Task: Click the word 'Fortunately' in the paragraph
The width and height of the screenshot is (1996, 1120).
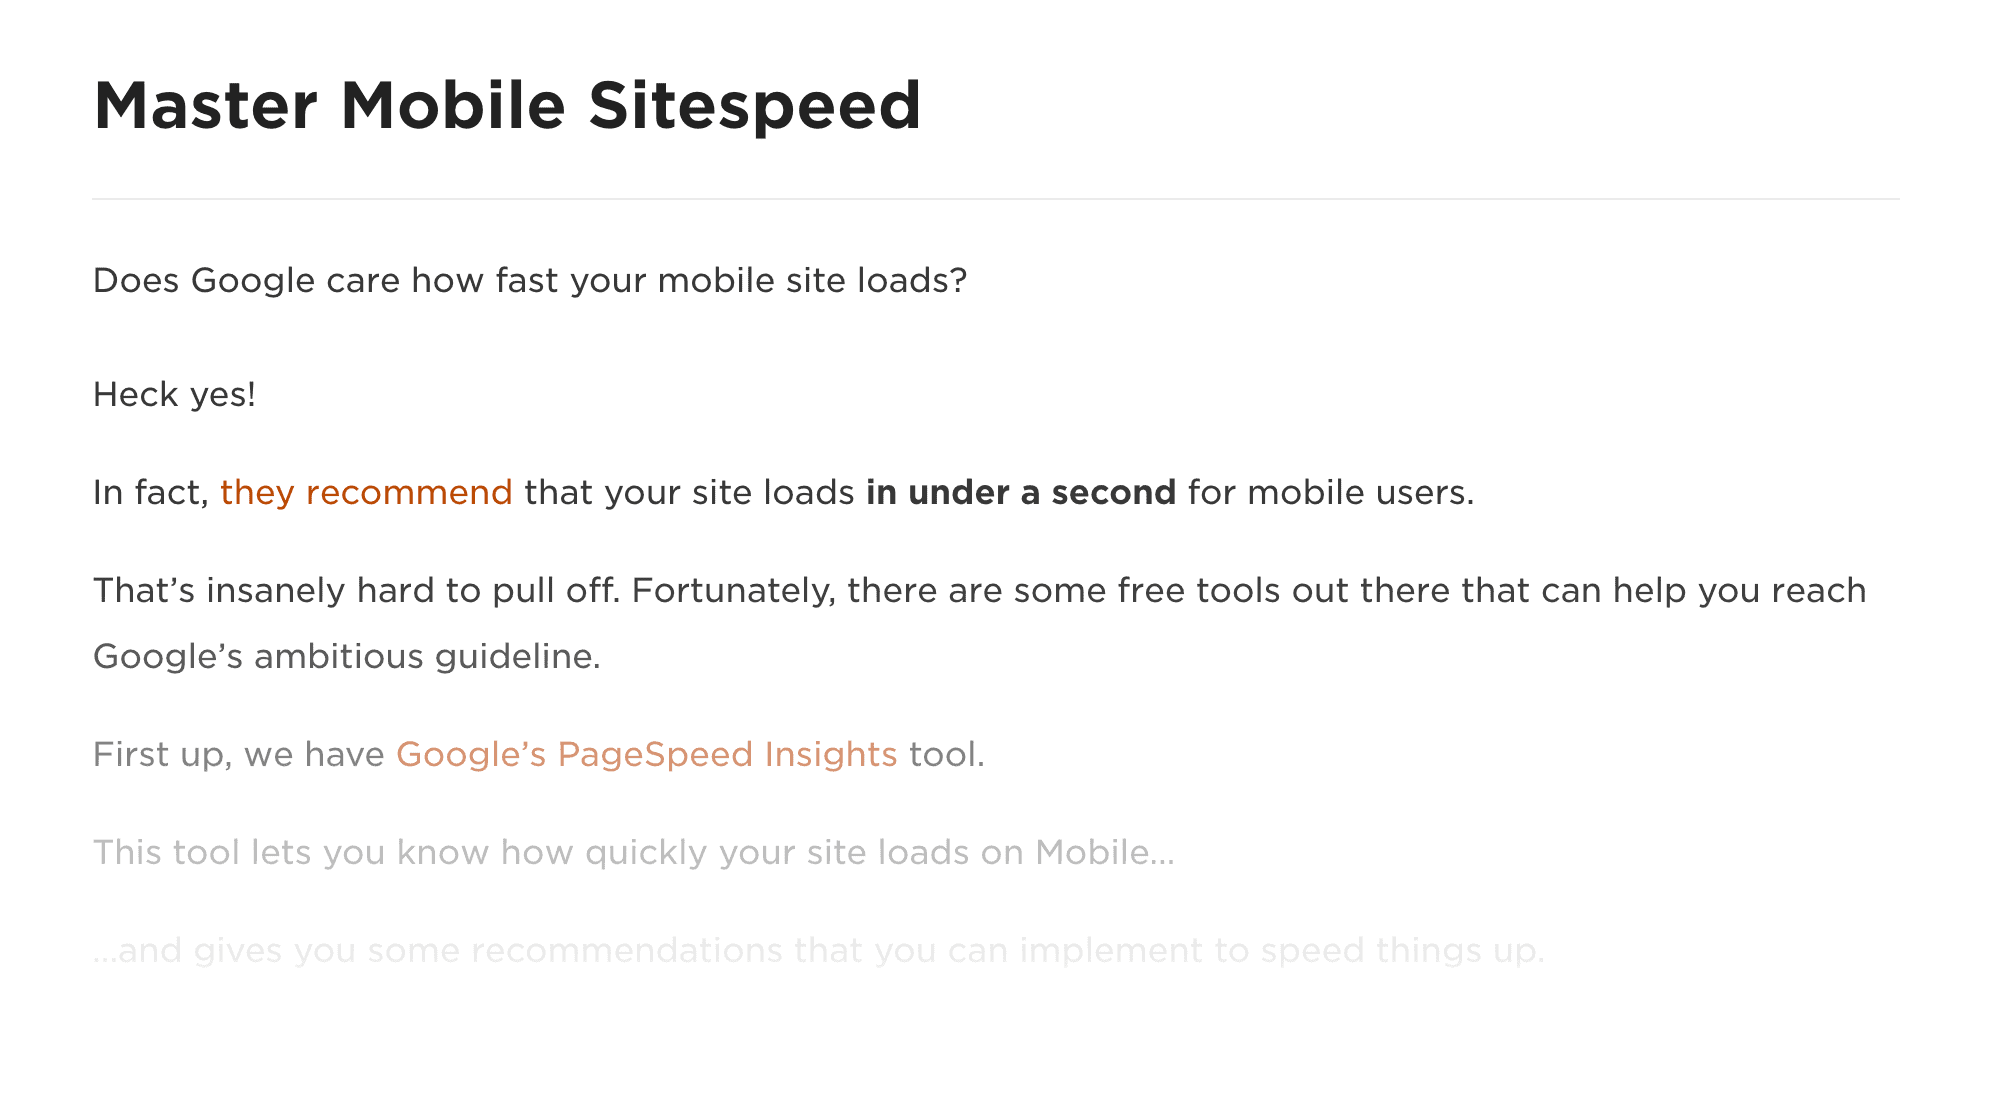Action: 734,591
